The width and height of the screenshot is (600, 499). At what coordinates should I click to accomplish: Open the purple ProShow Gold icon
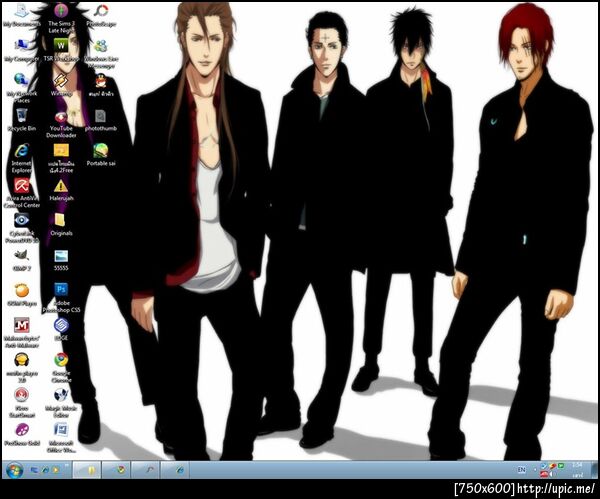(22, 434)
